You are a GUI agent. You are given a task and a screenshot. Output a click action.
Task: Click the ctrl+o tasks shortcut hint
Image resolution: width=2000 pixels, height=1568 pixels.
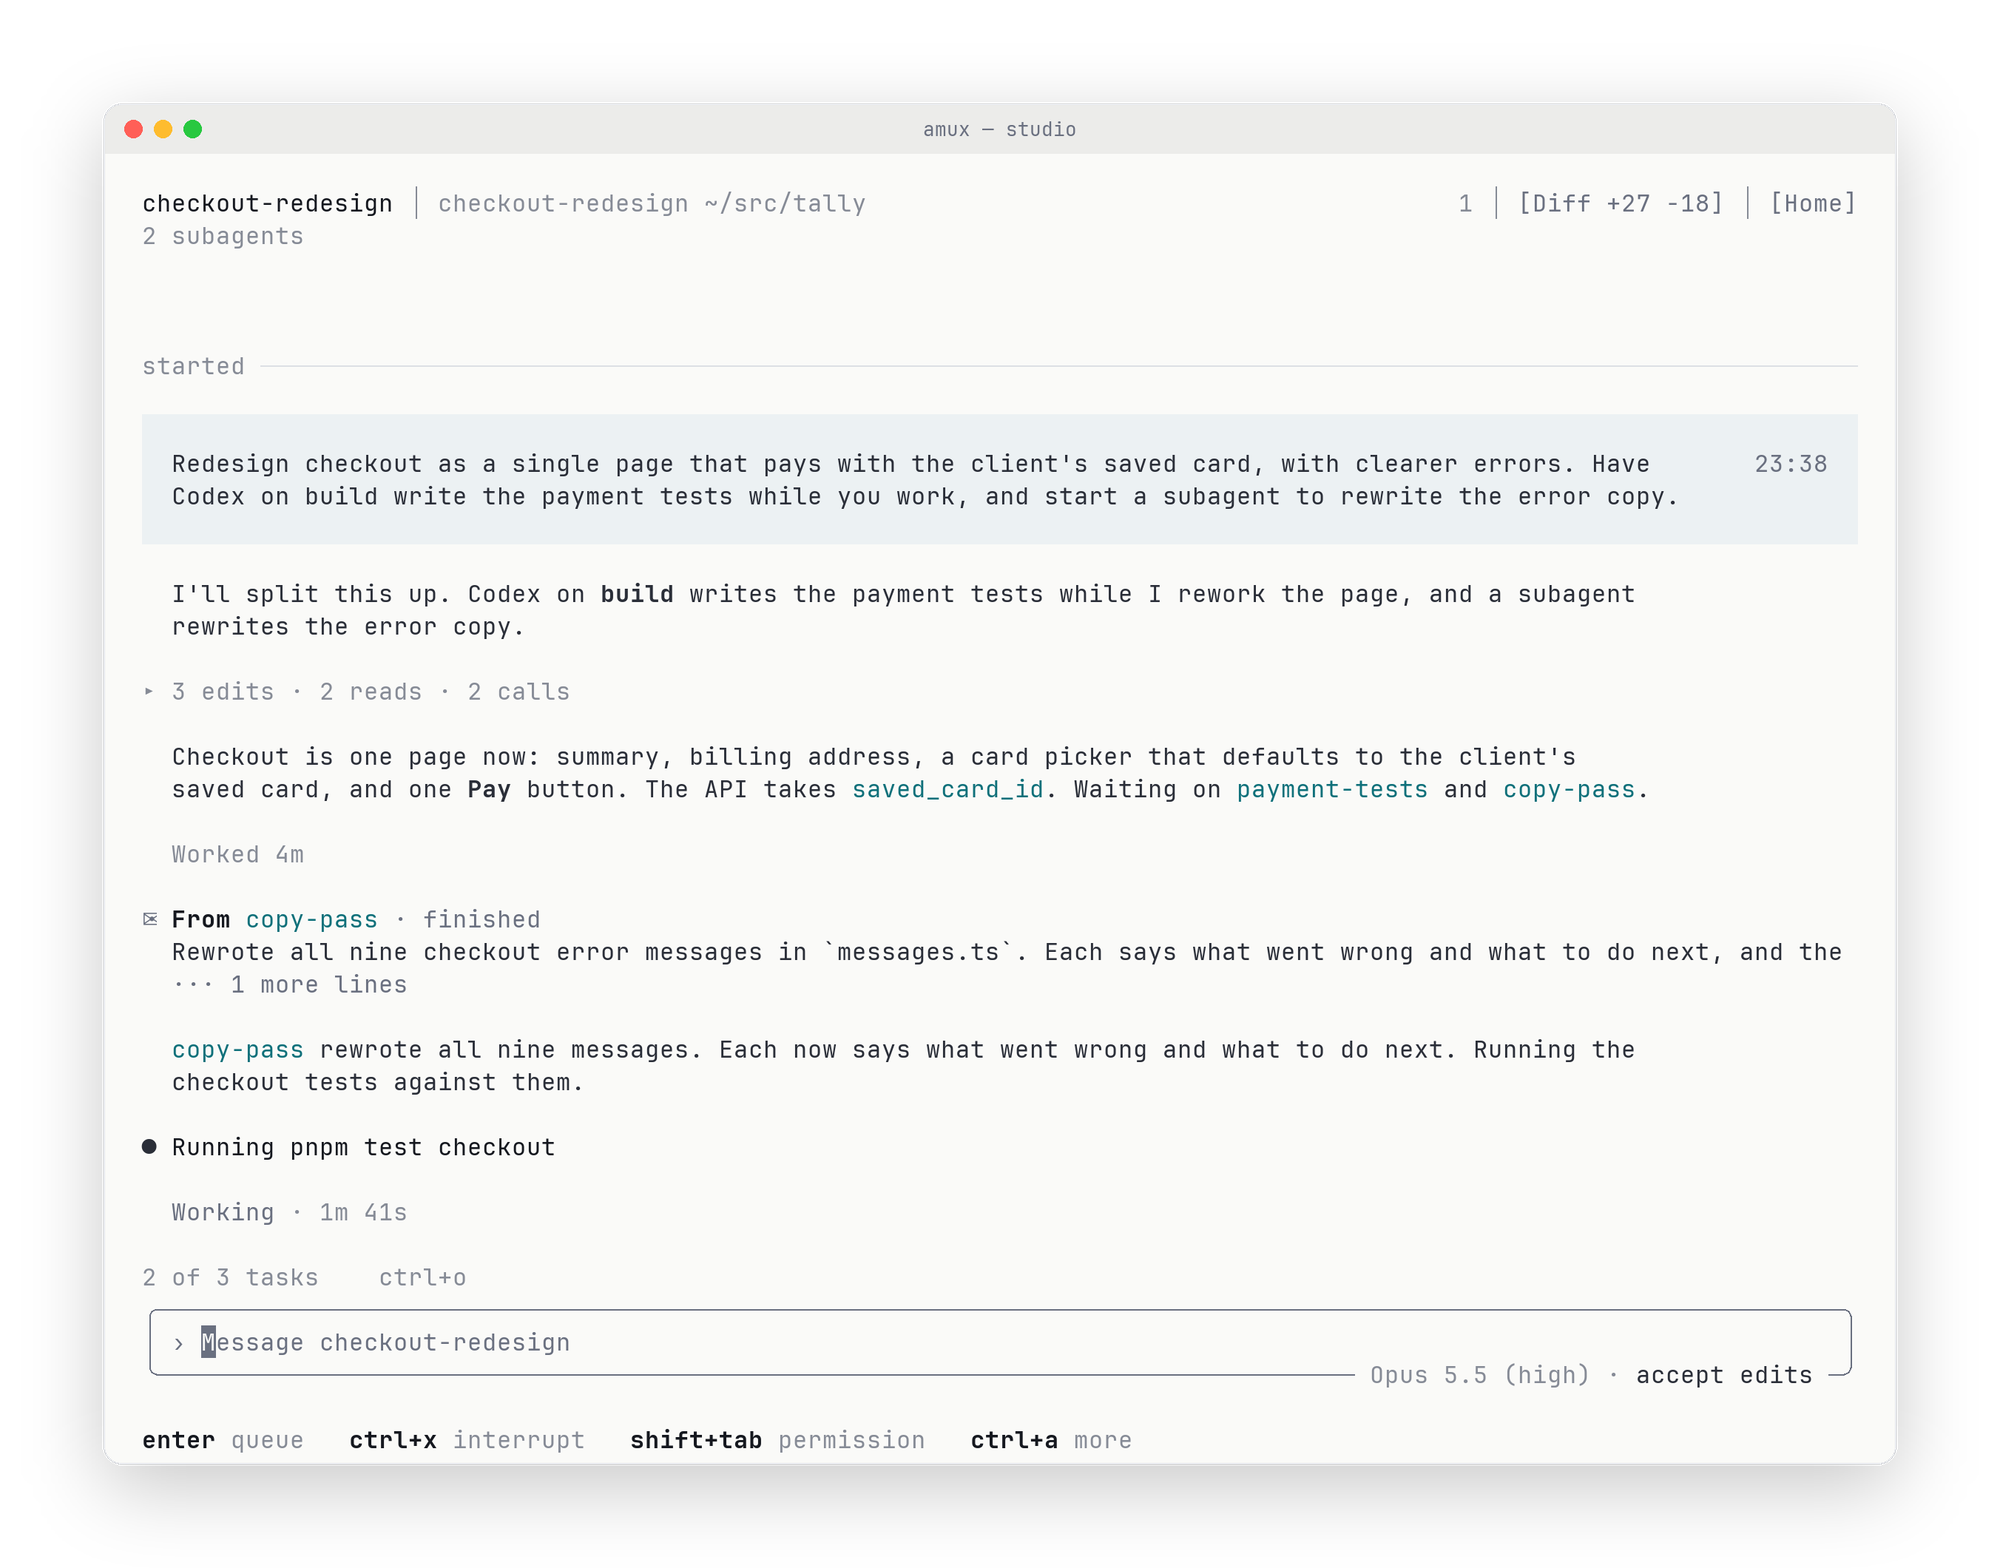pyautogui.click(x=422, y=1277)
